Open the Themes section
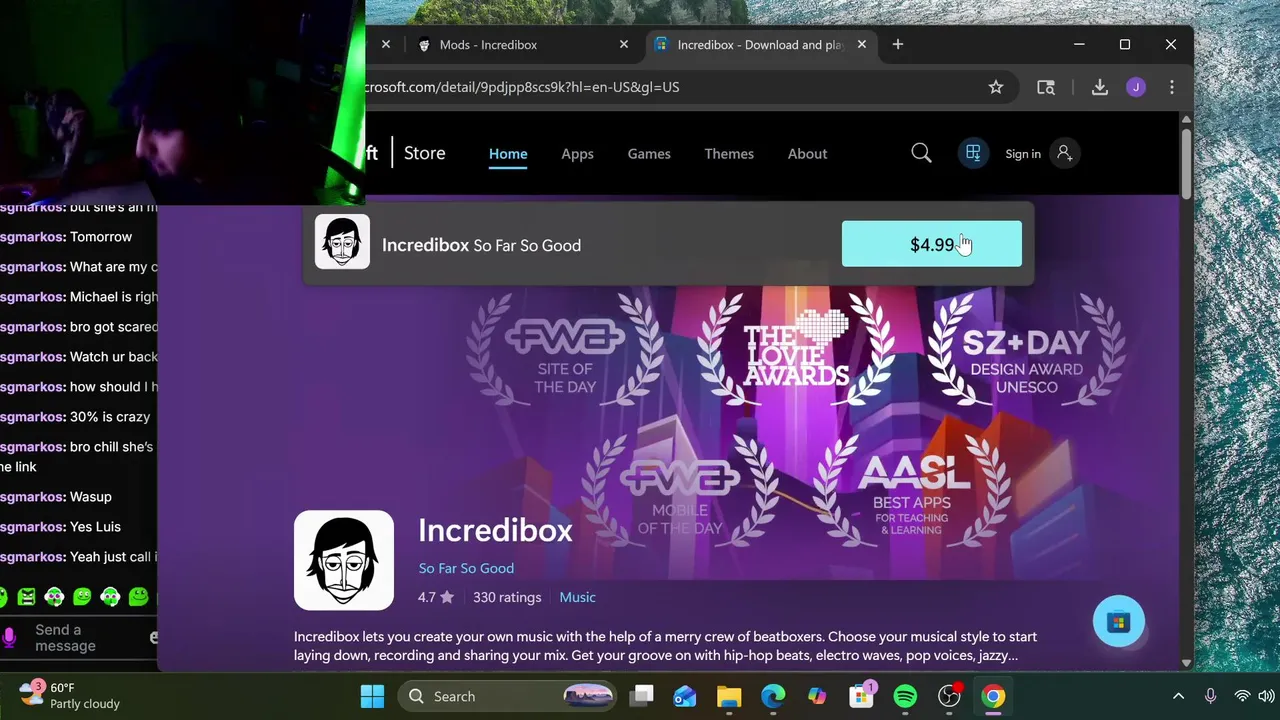 [729, 153]
